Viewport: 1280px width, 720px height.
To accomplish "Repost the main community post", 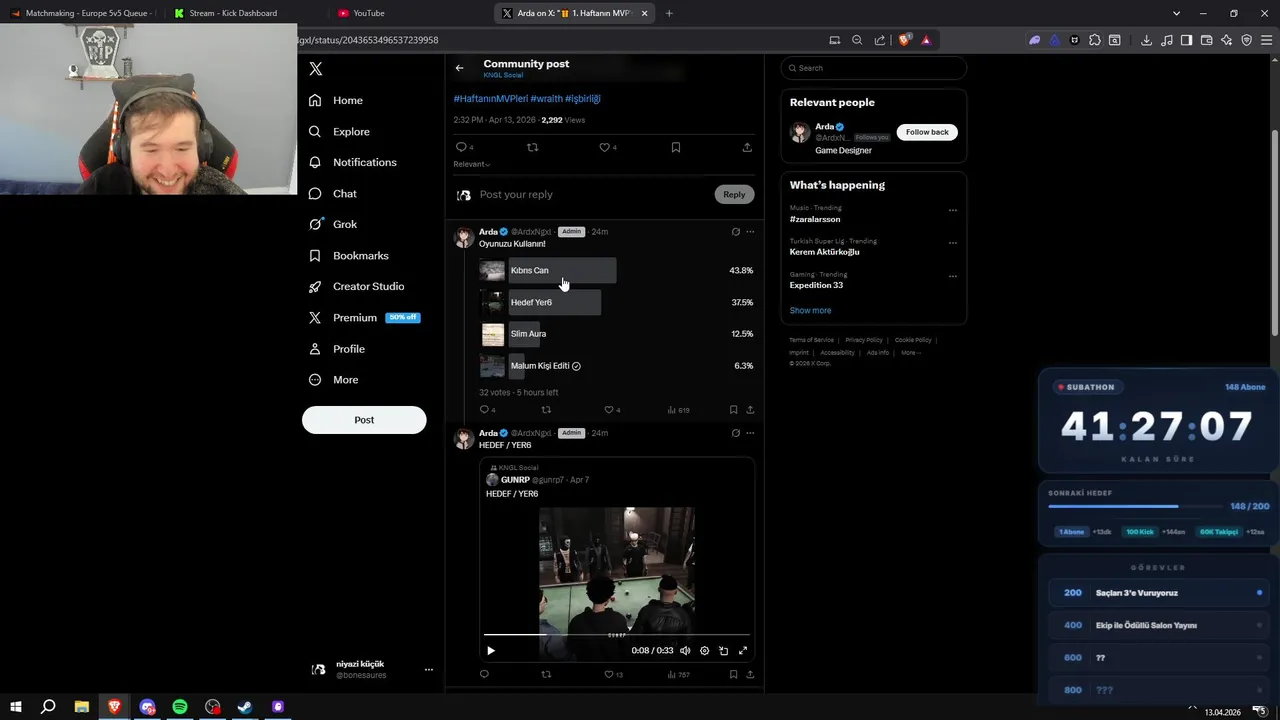I will 532,147.
